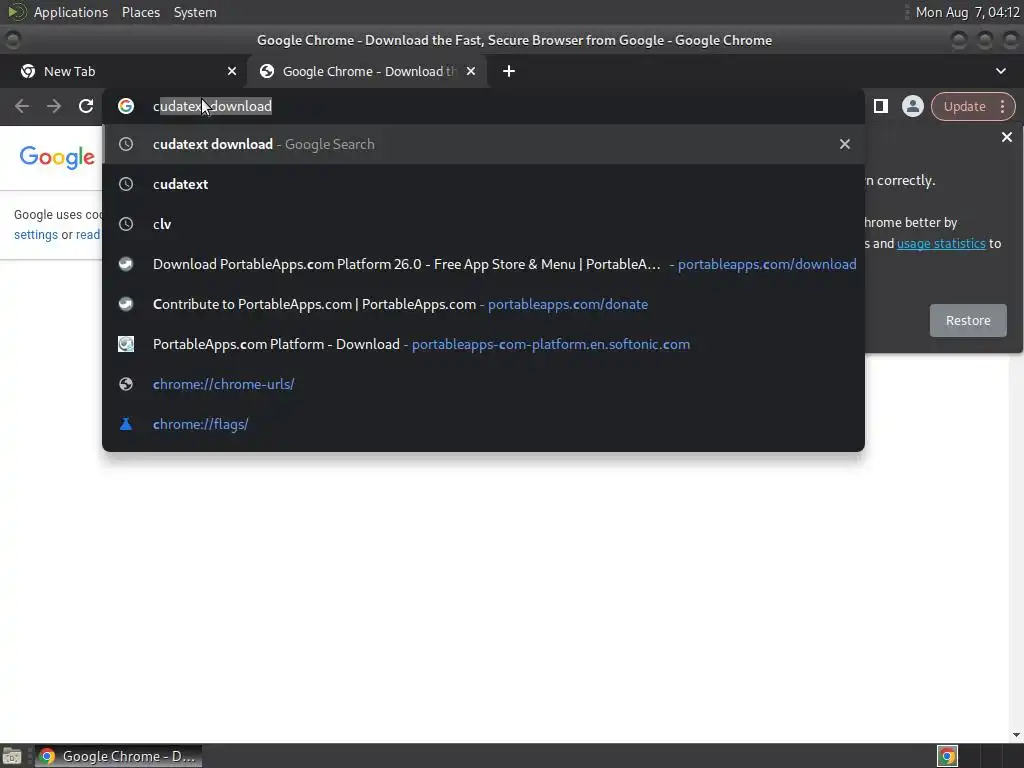Click the clock icon beside cudatext suggestion
Screen dimensions: 1024x768
tap(126, 184)
